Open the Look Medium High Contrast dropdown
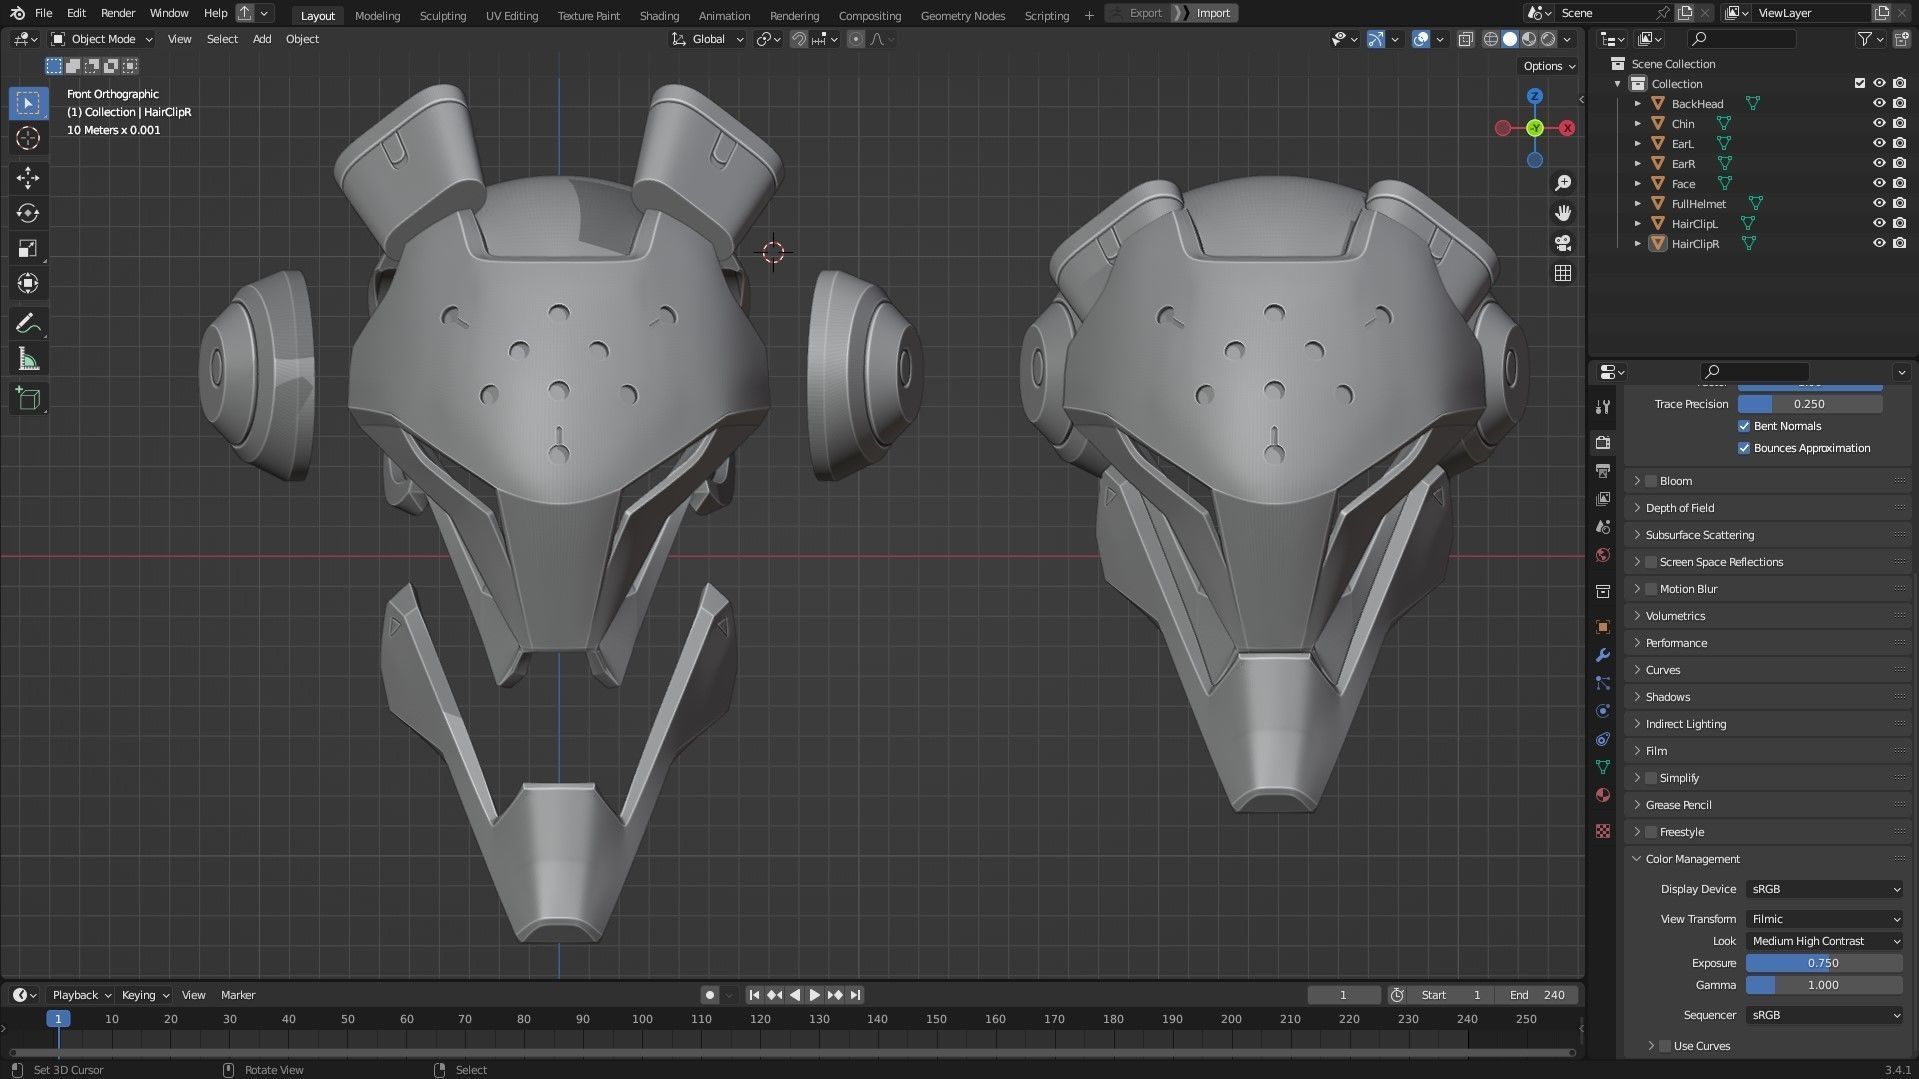 [x=1824, y=941]
